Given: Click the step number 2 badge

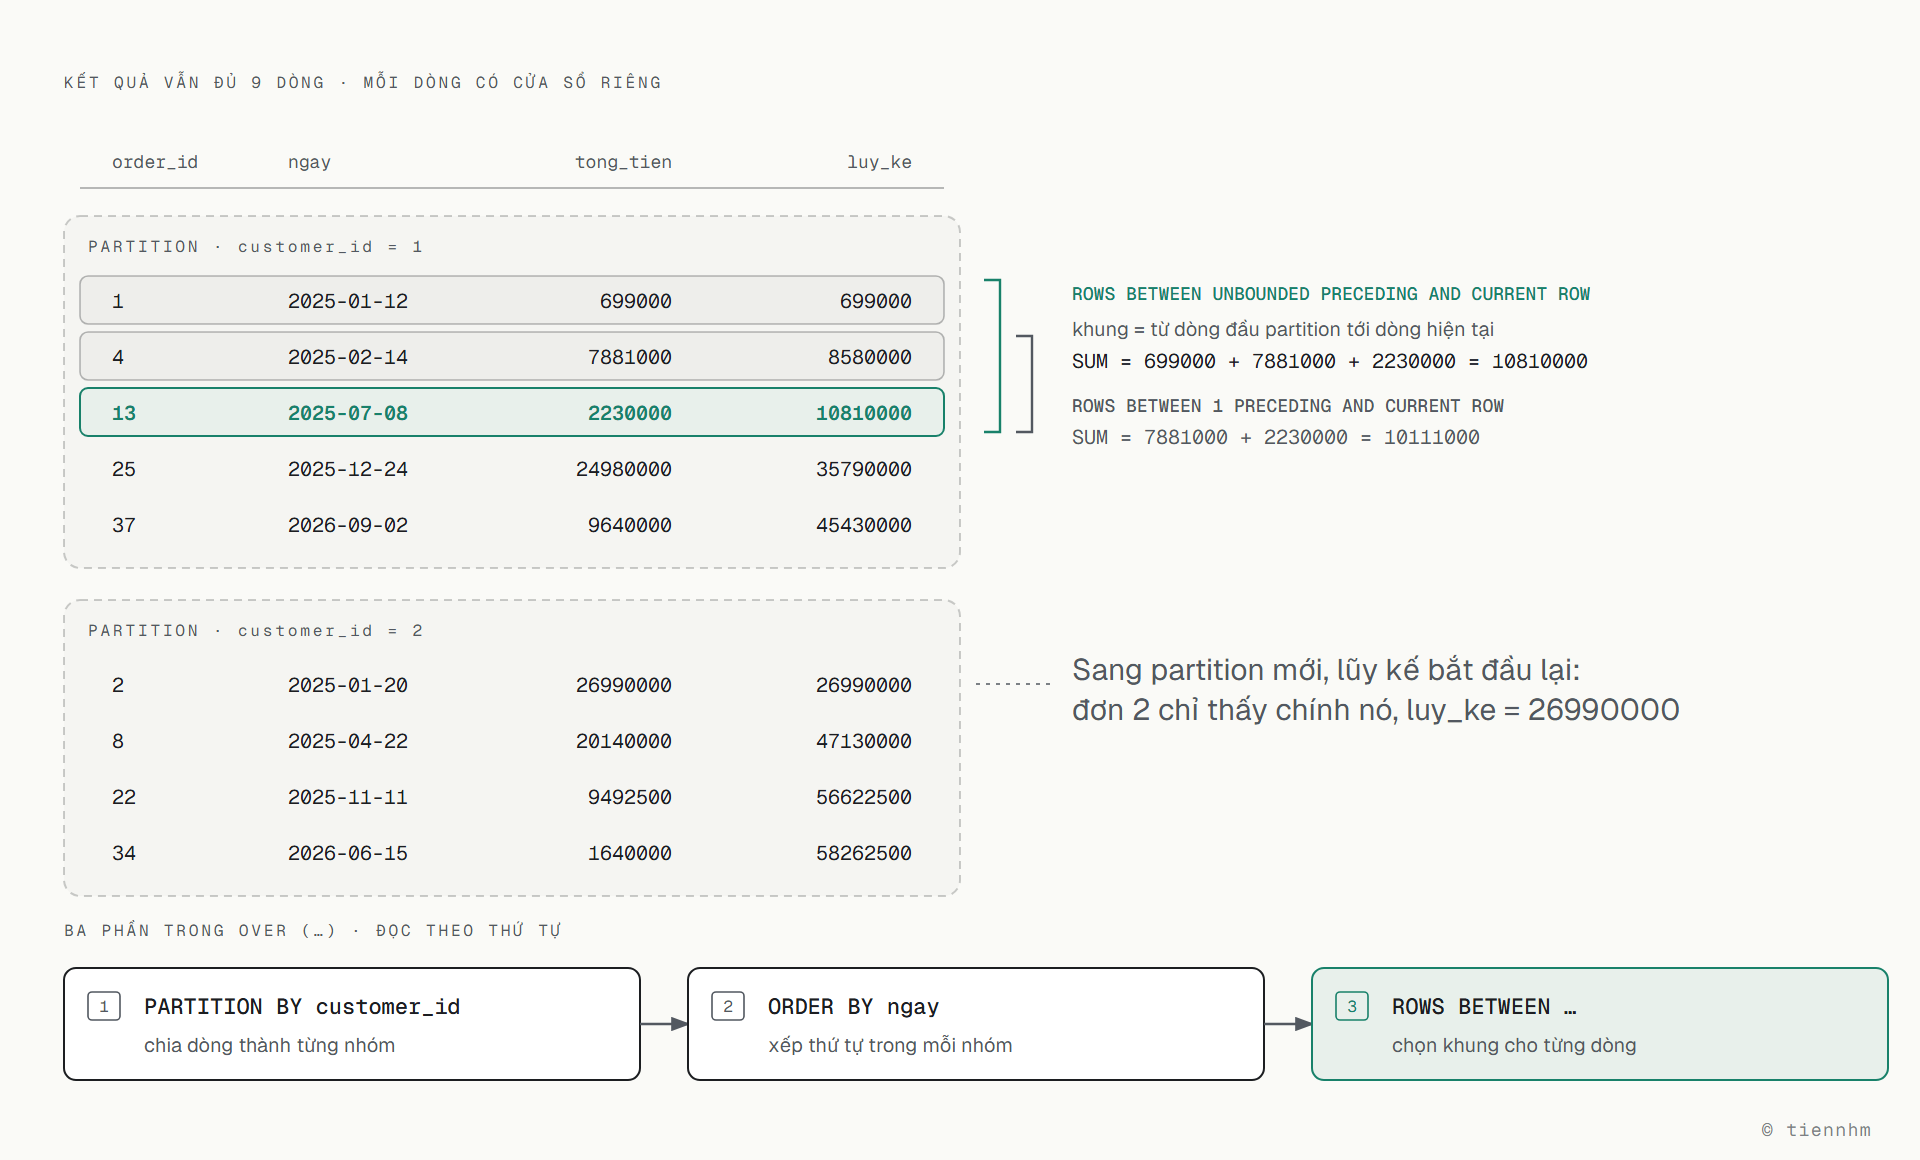Looking at the screenshot, I should 728,1006.
